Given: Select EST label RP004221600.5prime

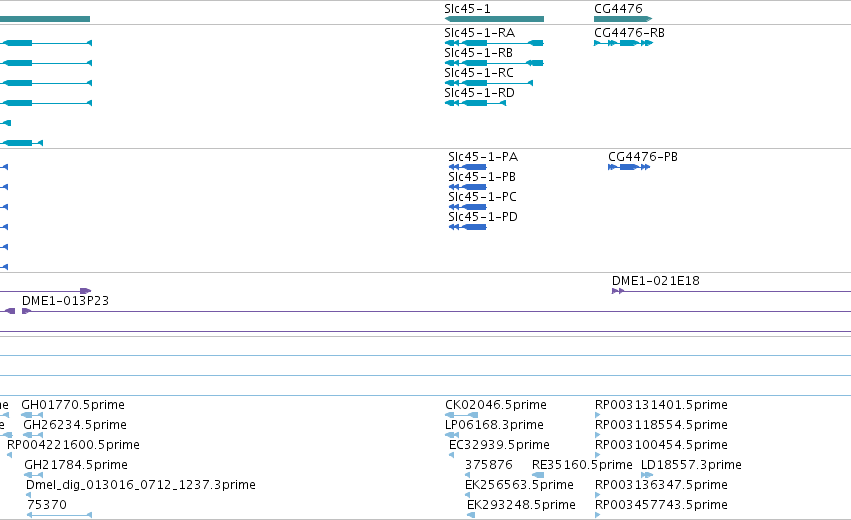Looking at the screenshot, I should click(x=73, y=445).
